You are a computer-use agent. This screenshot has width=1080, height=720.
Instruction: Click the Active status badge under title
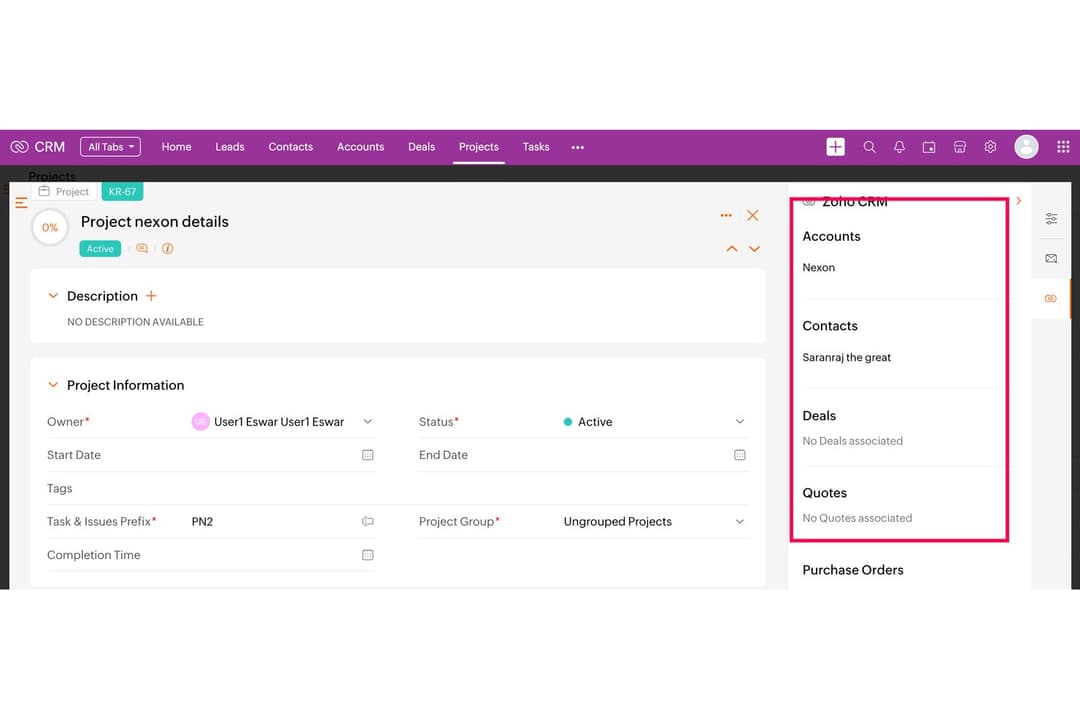[100, 249]
